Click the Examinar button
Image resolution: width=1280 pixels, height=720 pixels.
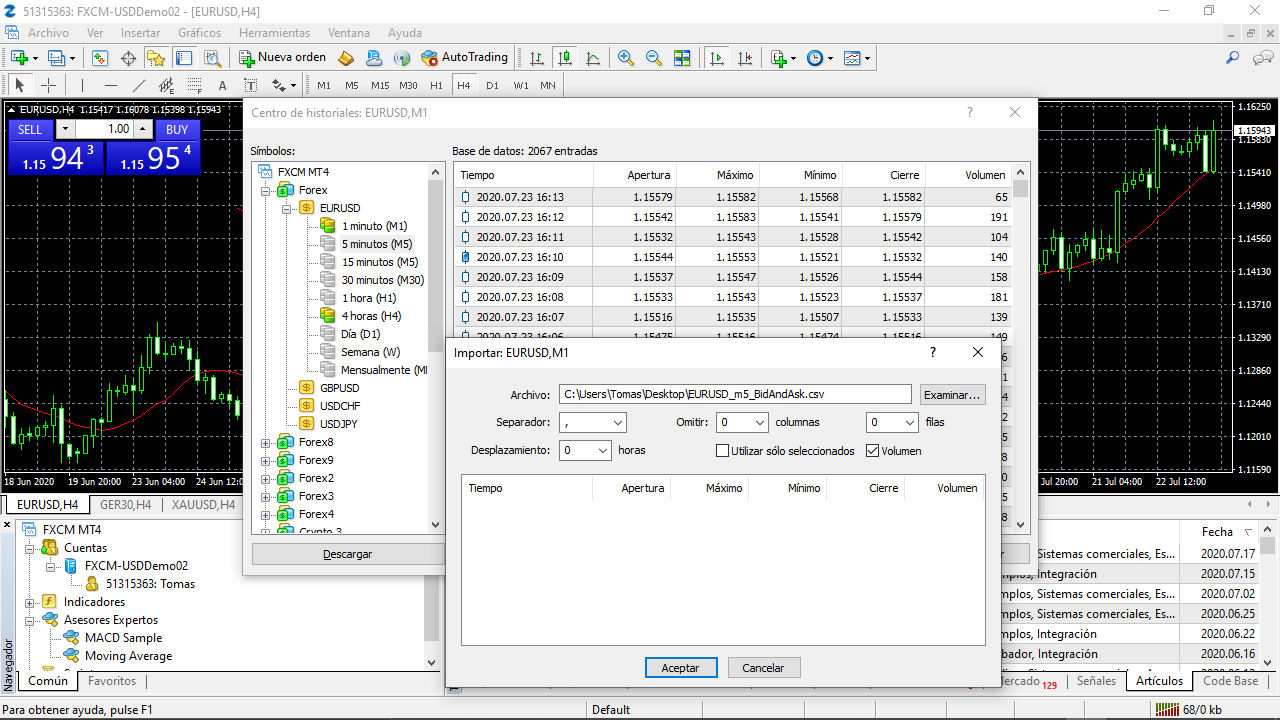point(952,395)
